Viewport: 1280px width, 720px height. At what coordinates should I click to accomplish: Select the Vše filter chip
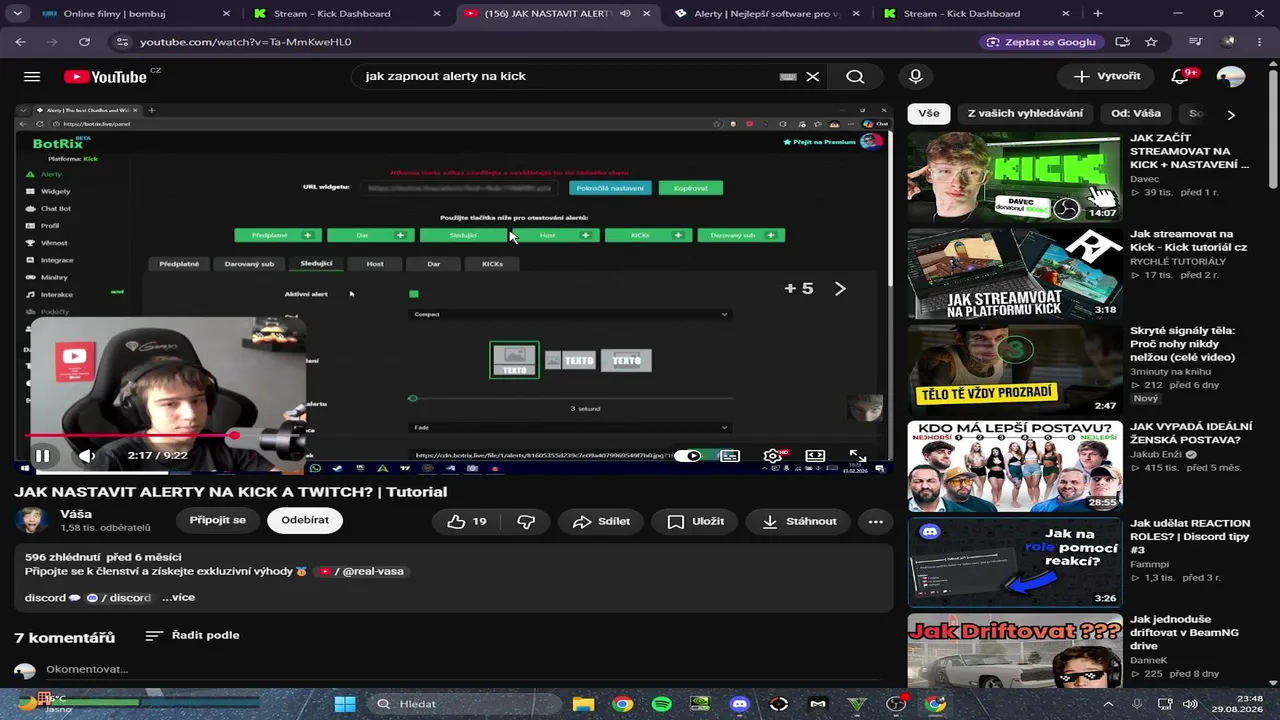[929, 114]
